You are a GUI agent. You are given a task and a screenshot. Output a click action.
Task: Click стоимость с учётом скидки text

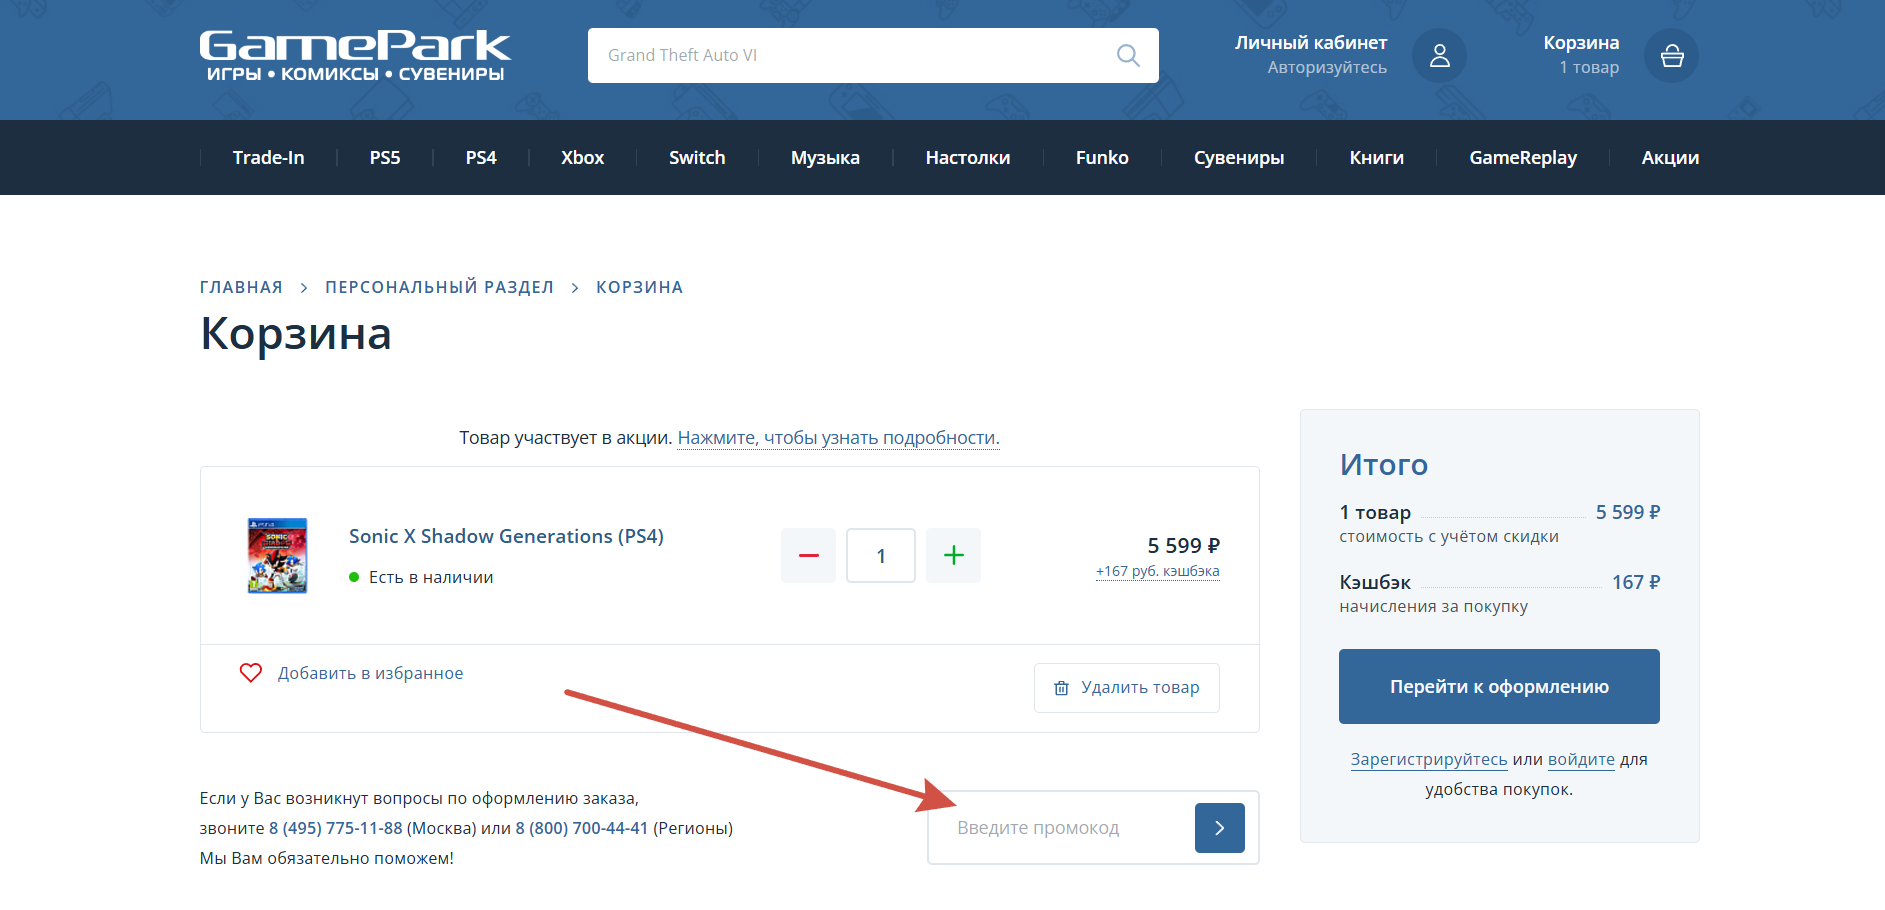point(1449,536)
